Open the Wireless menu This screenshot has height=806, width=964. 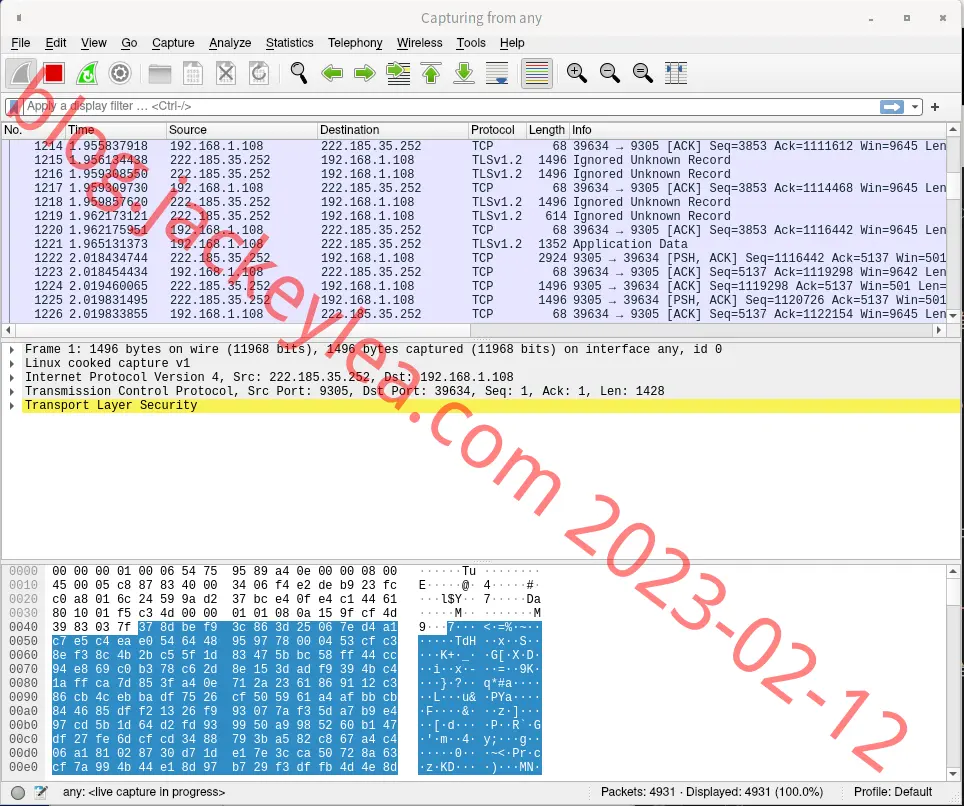[x=419, y=43]
